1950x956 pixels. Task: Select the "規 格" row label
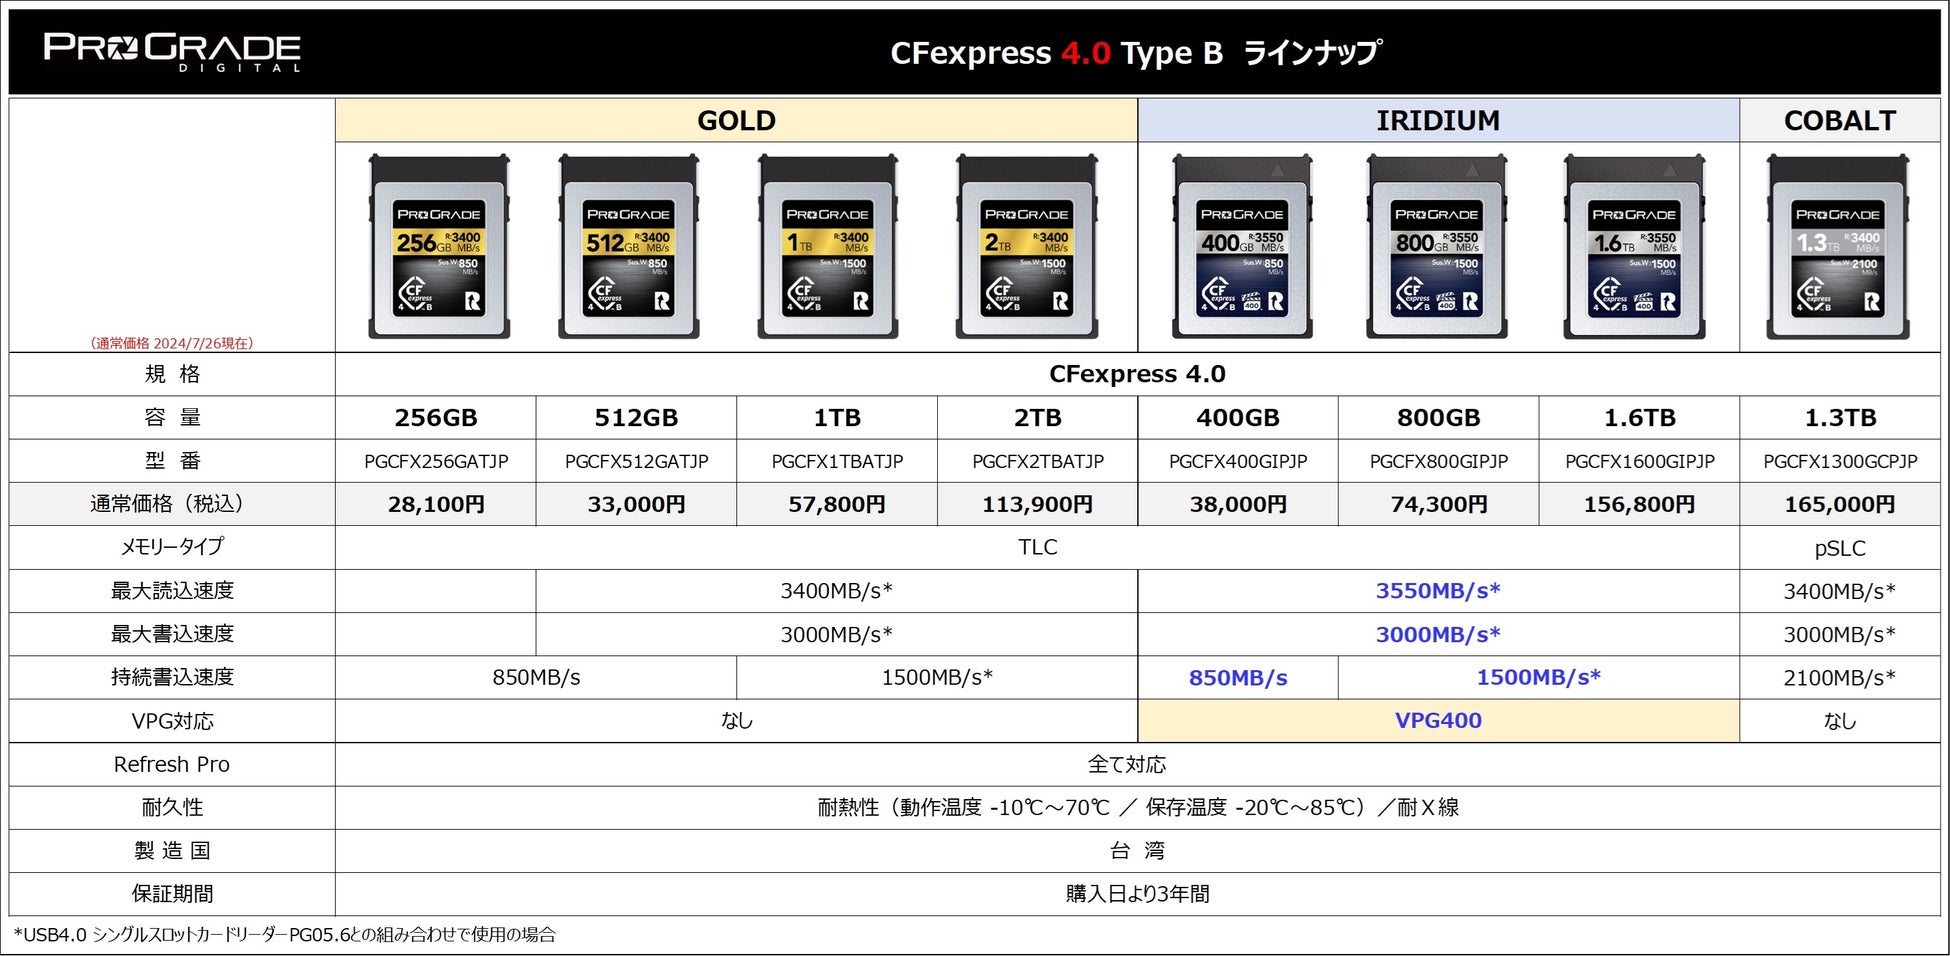click(x=172, y=374)
